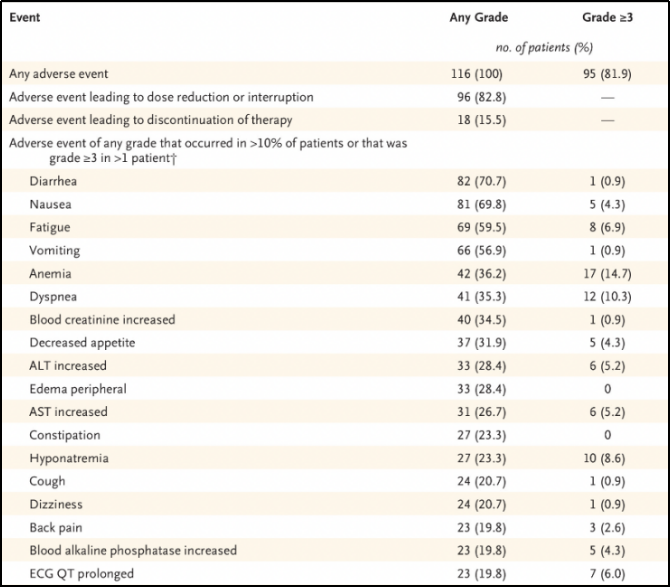This screenshot has width=671, height=588.
Task: Click the "Vomiting" event label
Action: [x=56, y=251]
